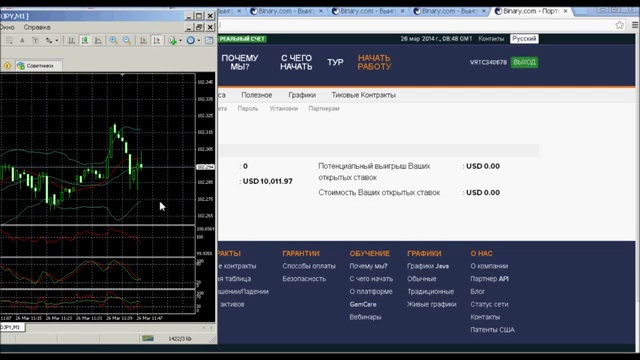Viewport: 640px width, 360px height.
Task: Open the Установки account link
Action: point(283,109)
